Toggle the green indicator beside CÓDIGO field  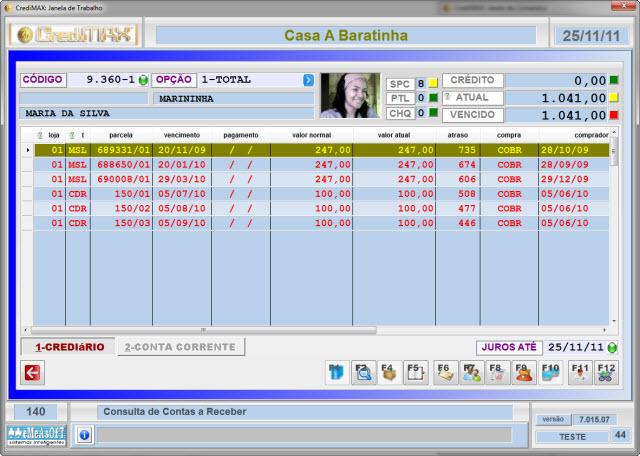click(x=143, y=80)
